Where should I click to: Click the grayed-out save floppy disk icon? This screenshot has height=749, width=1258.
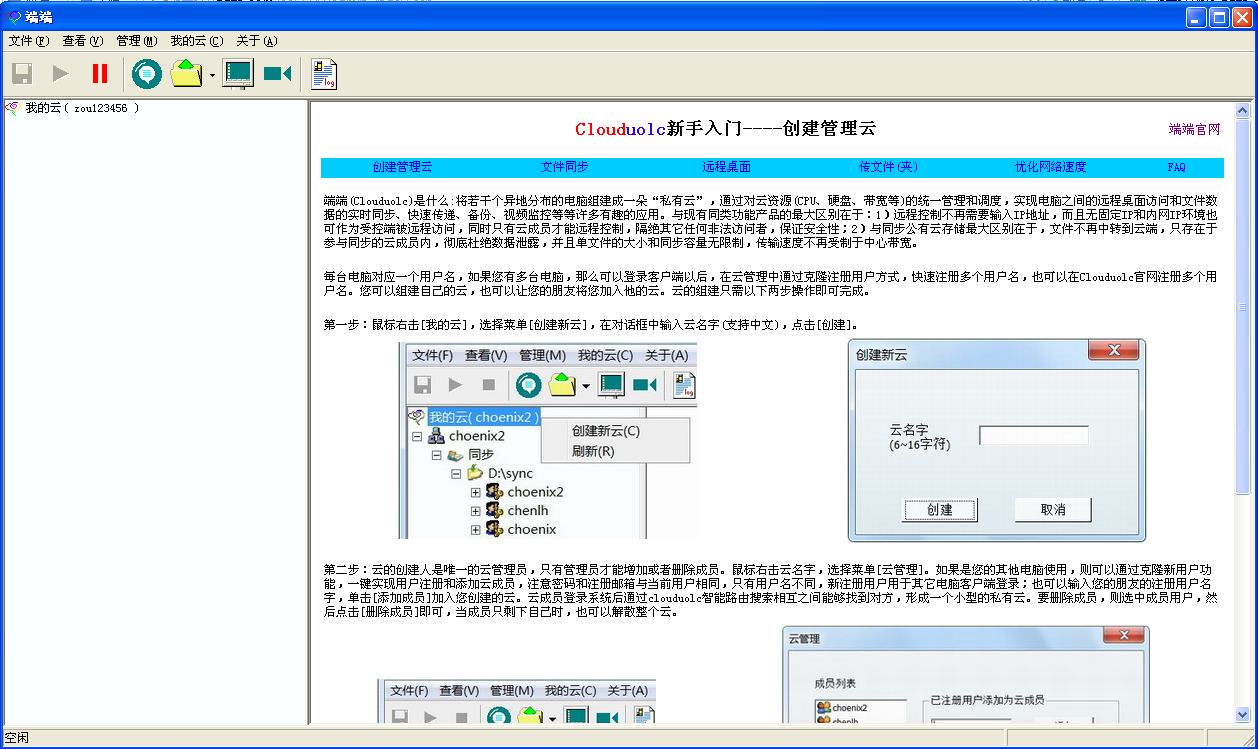click(x=22, y=74)
